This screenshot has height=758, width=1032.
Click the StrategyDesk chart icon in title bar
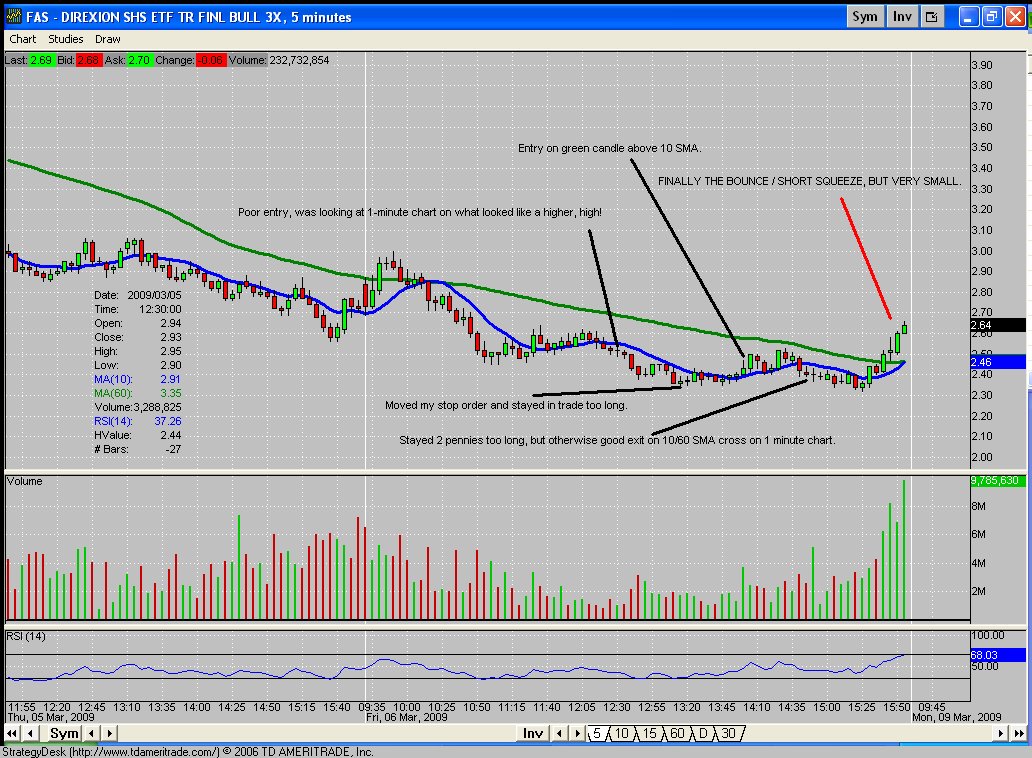pos(13,16)
